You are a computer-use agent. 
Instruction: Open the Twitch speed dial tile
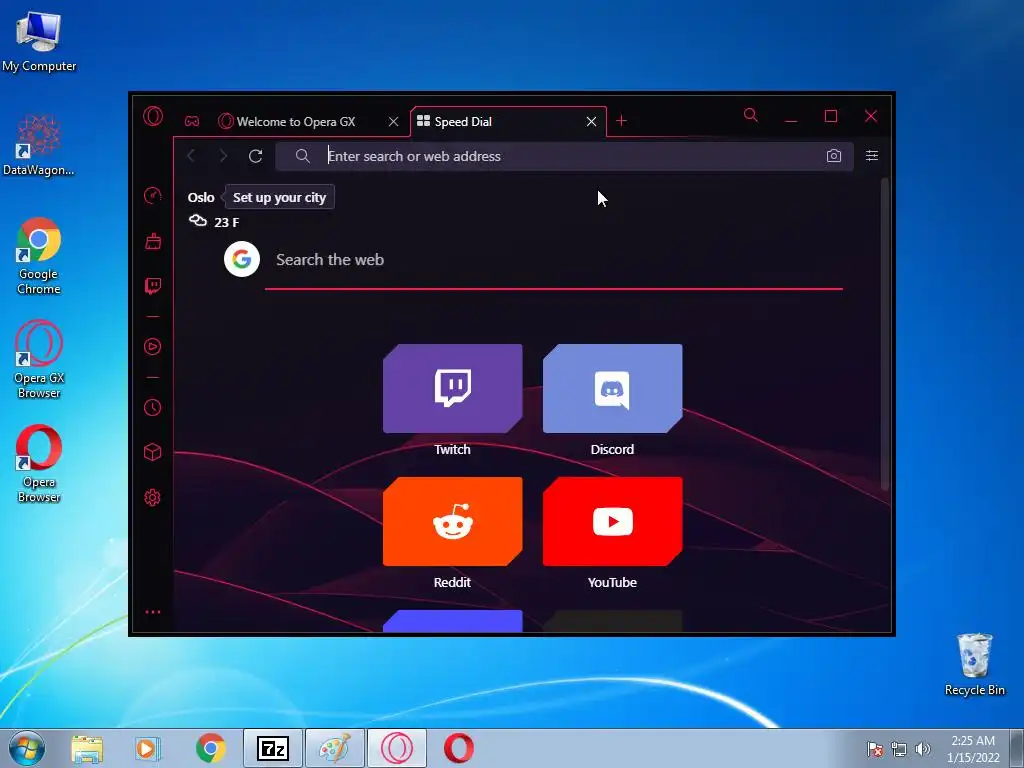point(453,389)
